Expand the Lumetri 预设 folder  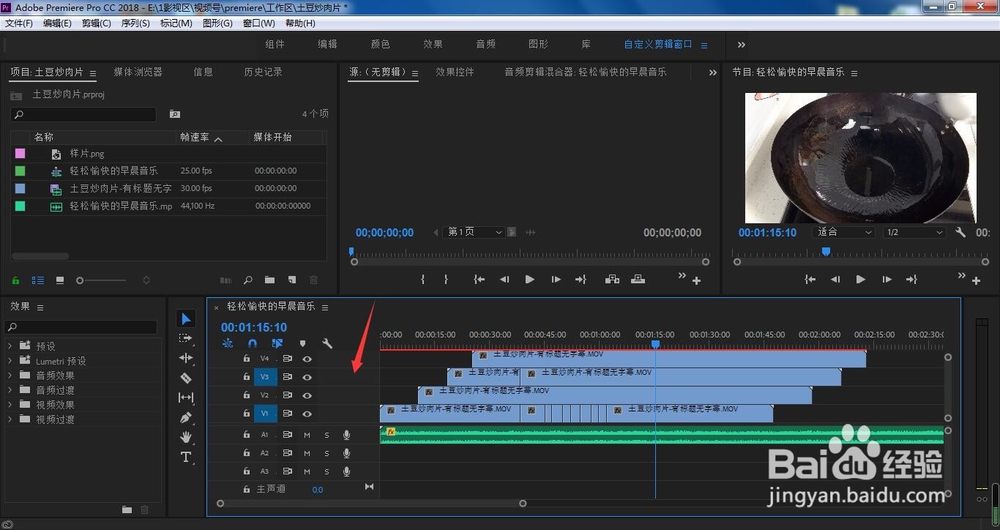10,360
